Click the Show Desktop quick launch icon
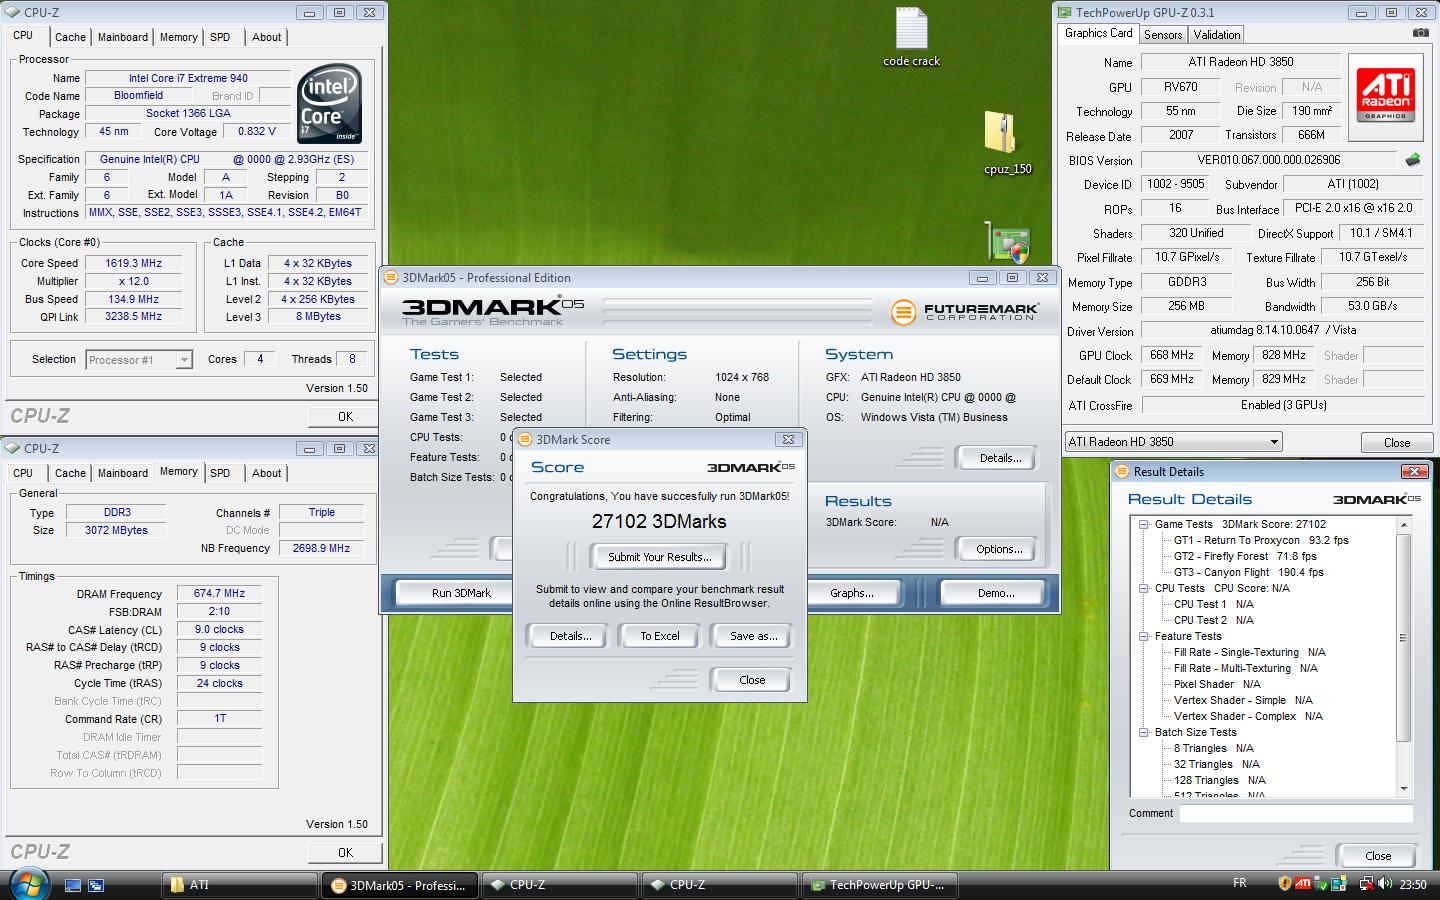 coord(72,885)
